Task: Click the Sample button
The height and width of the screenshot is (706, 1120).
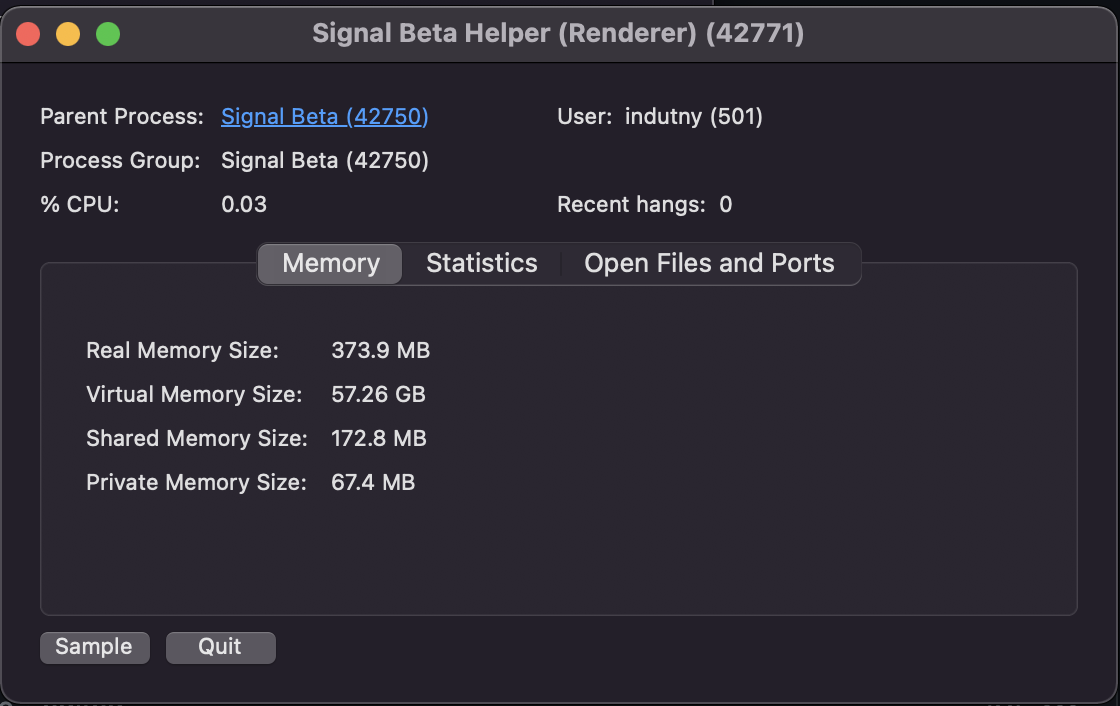Action: coord(94,647)
